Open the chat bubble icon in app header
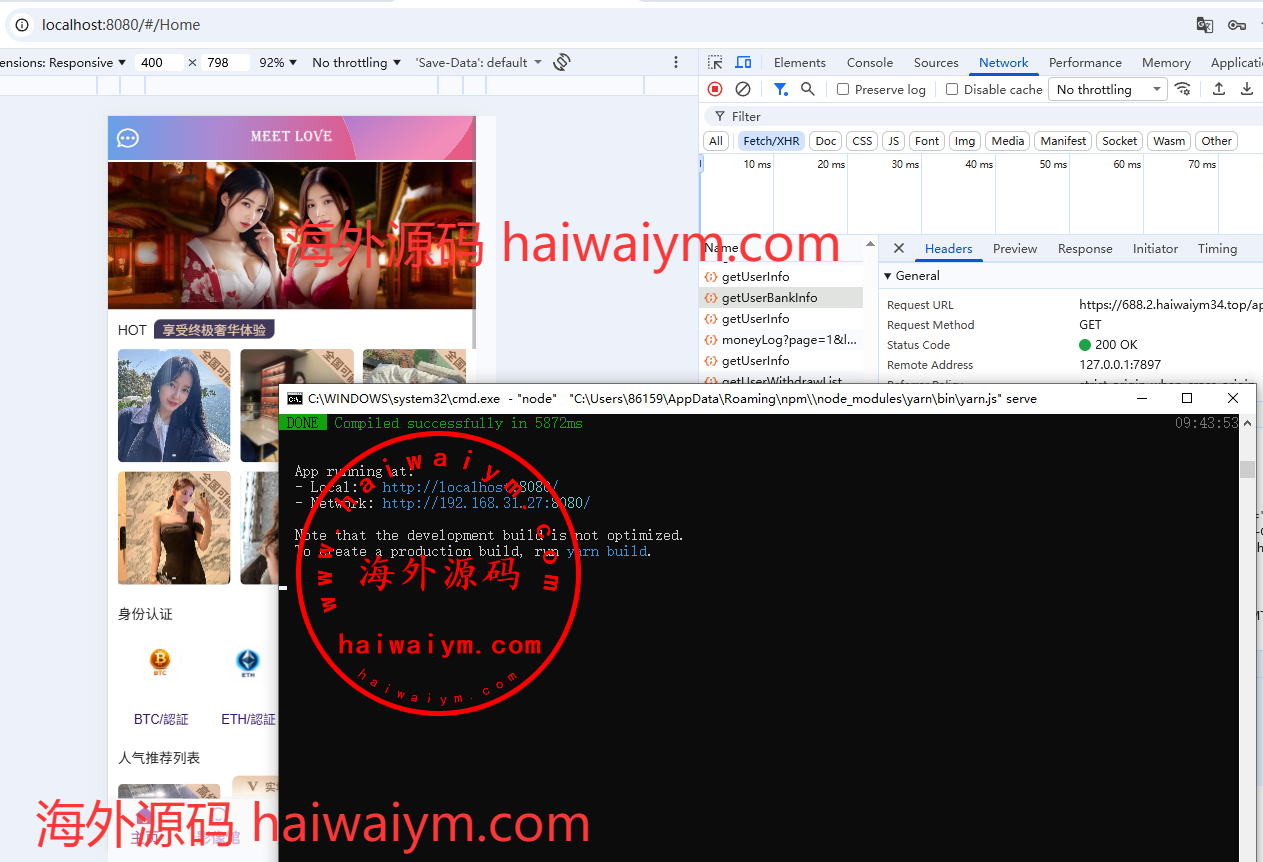1263x862 pixels. click(128, 138)
